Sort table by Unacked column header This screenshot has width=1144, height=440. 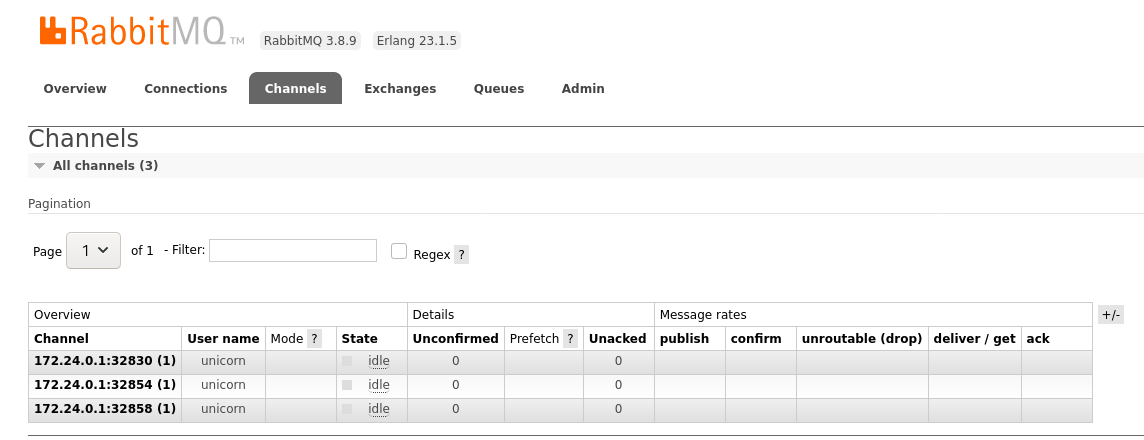(617, 339)
